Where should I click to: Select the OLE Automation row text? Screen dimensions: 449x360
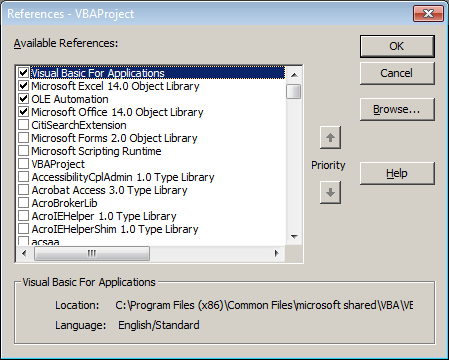(x=70, y=99)
